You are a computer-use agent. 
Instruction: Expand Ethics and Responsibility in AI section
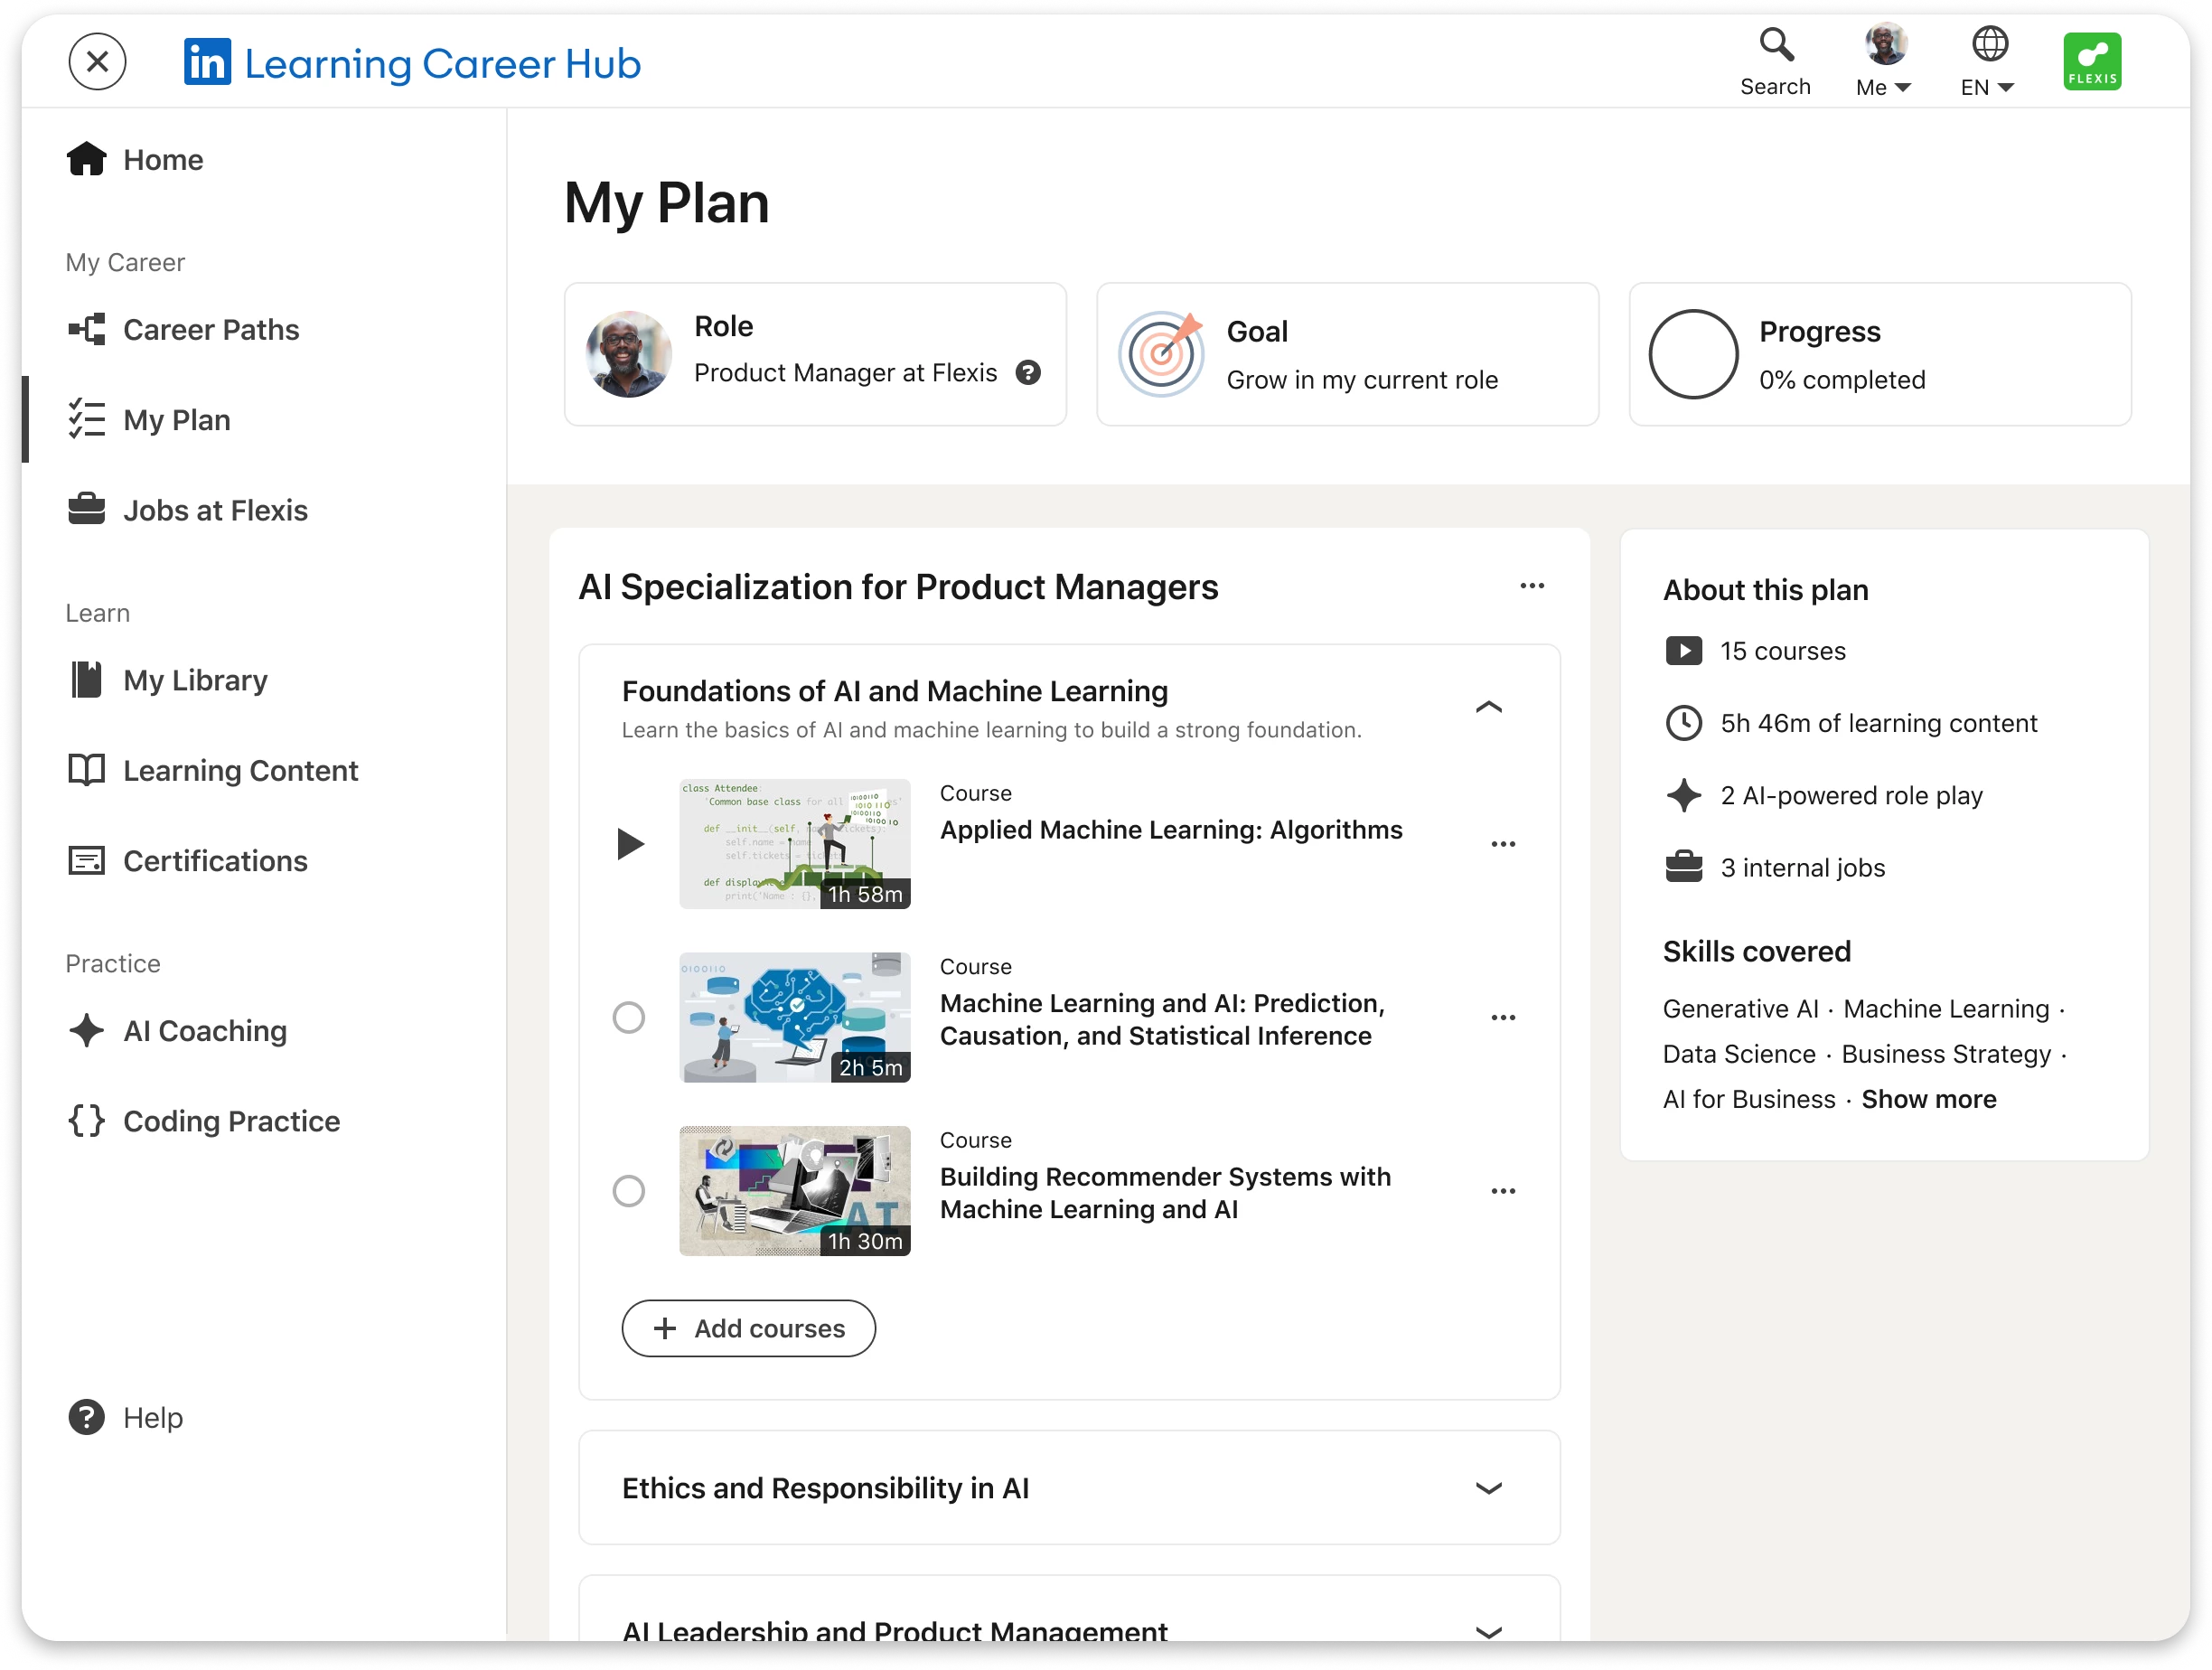tap(1488, 1488)
